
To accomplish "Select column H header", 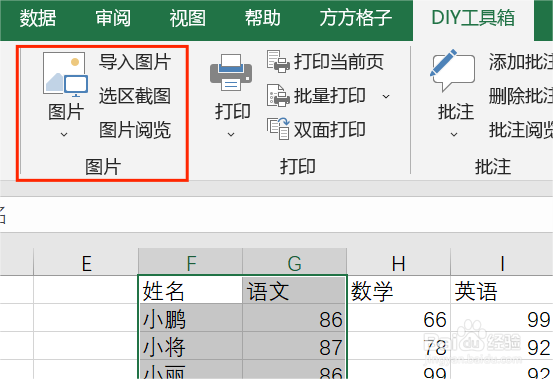I will pos(399,262).
